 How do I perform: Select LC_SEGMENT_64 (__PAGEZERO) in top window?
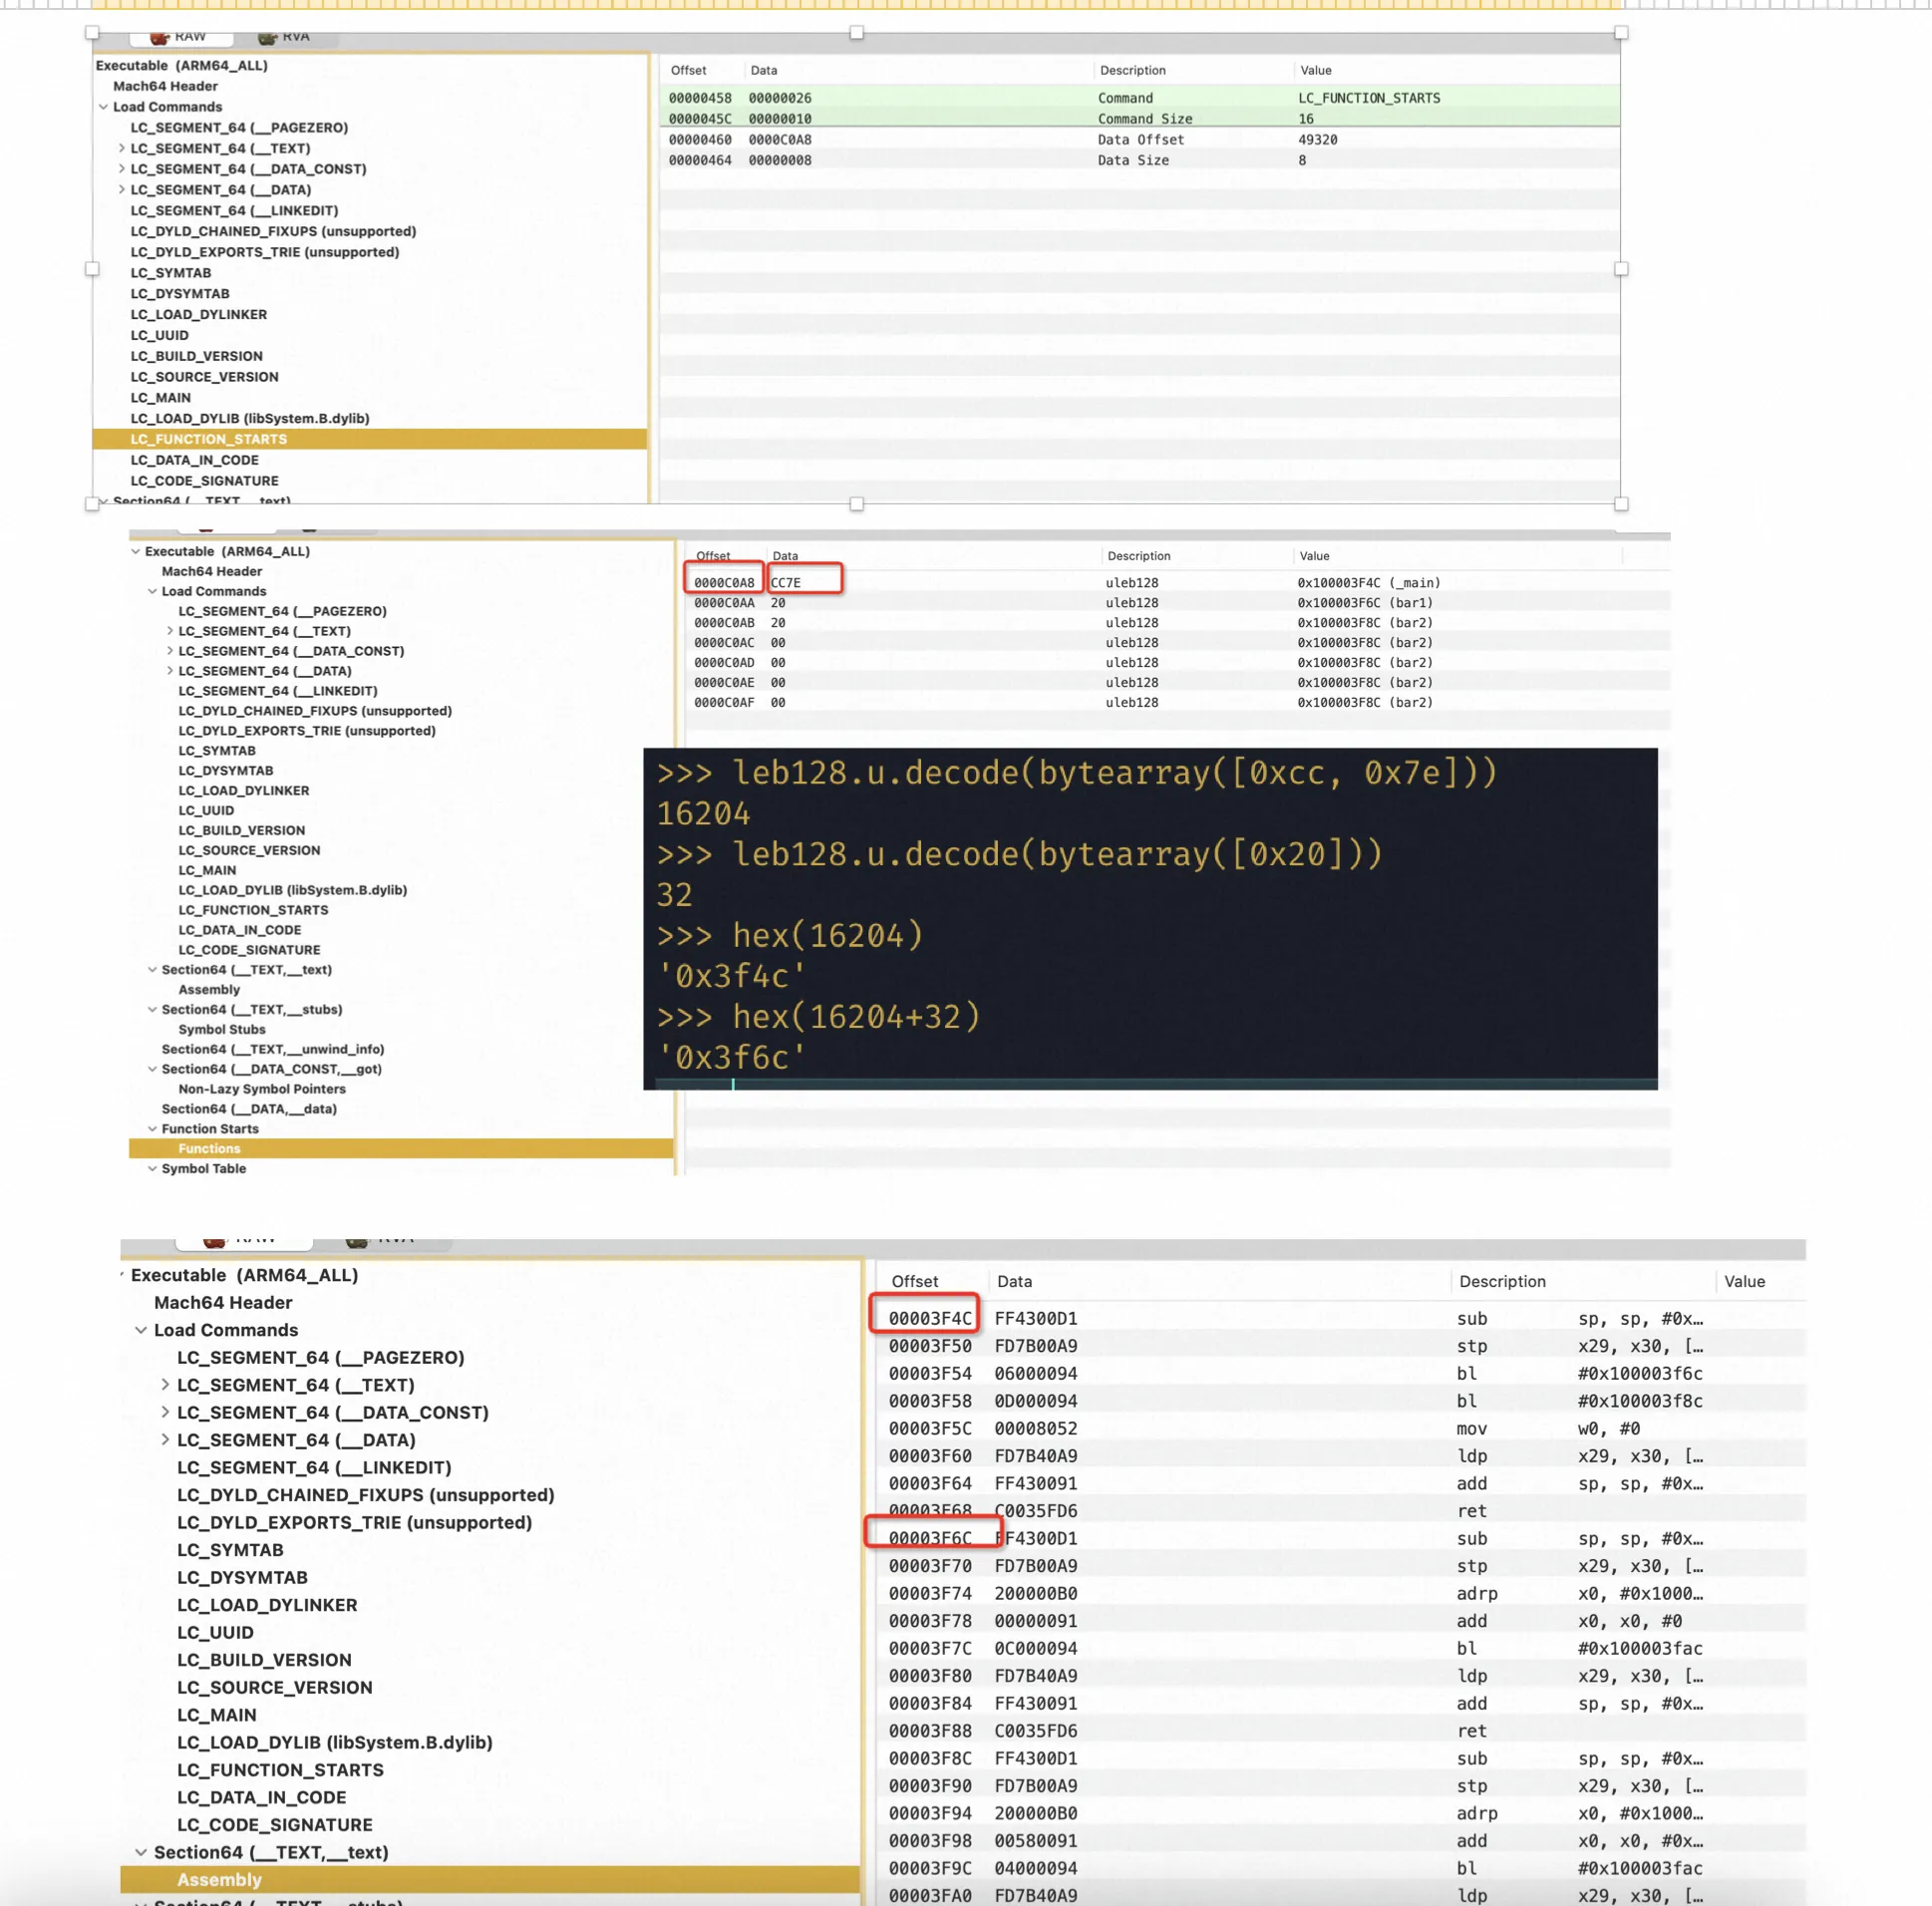pos(239,128)
